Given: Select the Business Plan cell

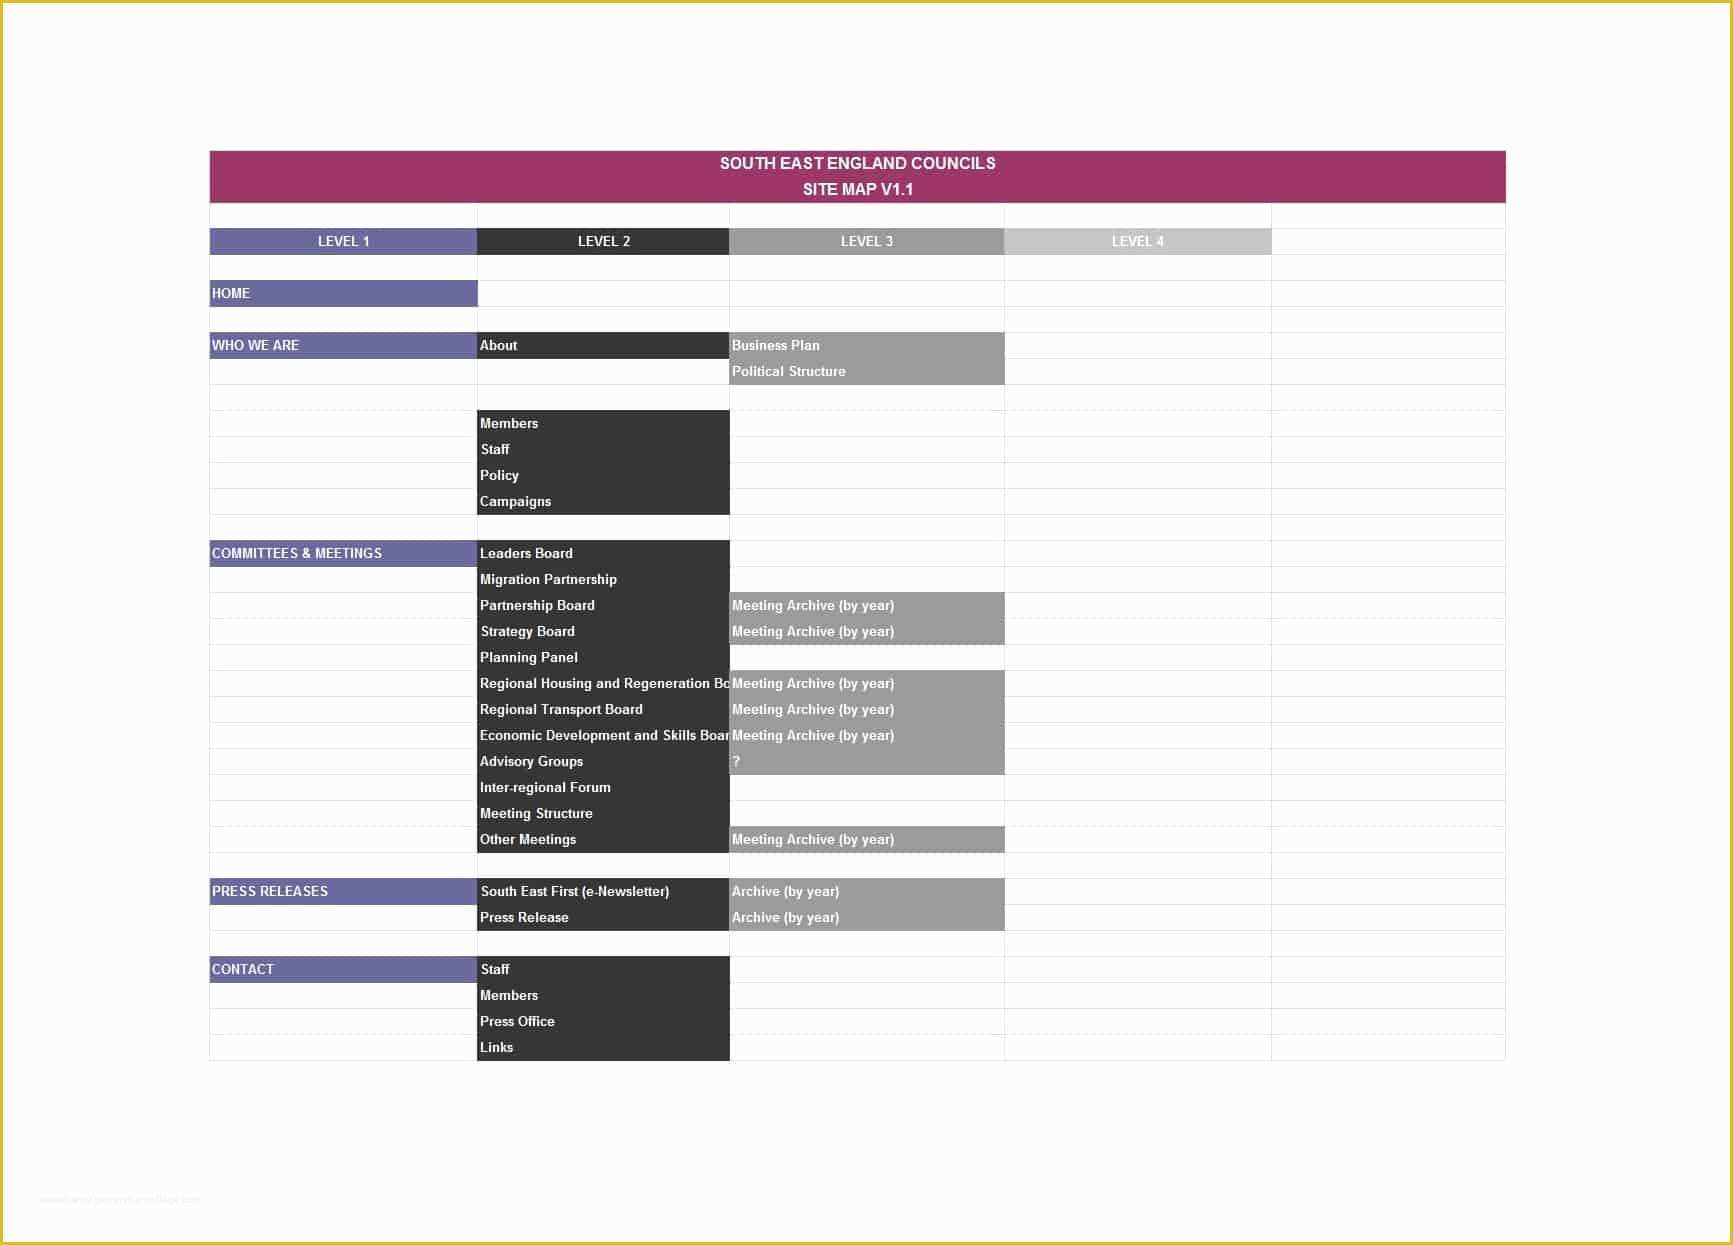Looking at the screenshot, I should coord(866,345).
